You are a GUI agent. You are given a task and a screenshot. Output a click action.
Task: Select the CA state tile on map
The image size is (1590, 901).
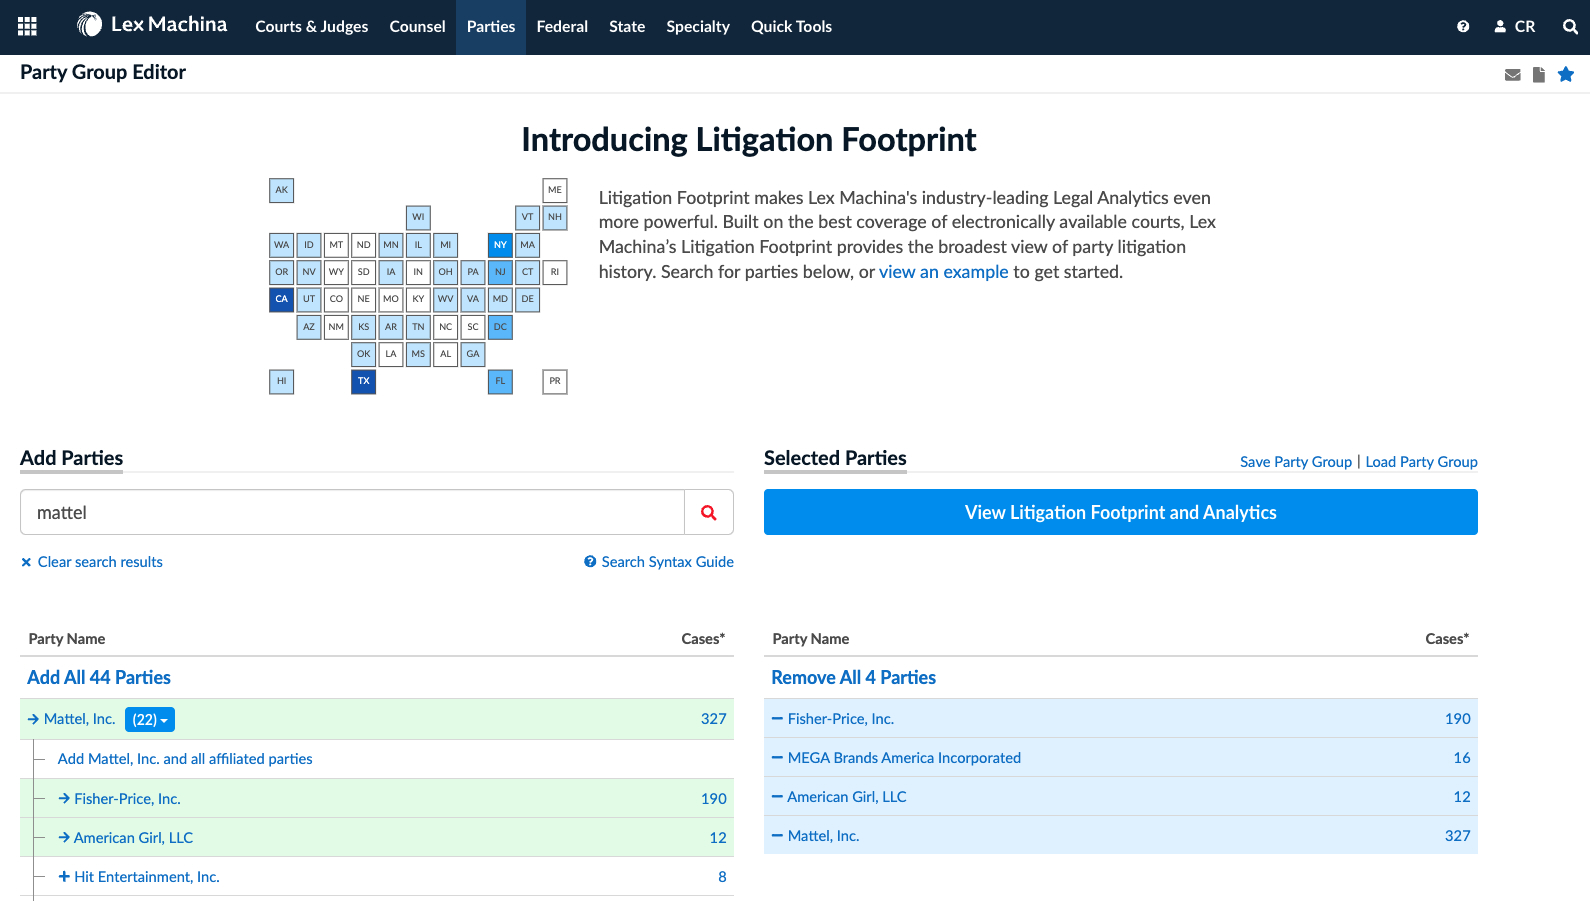(x=282, y=299)
